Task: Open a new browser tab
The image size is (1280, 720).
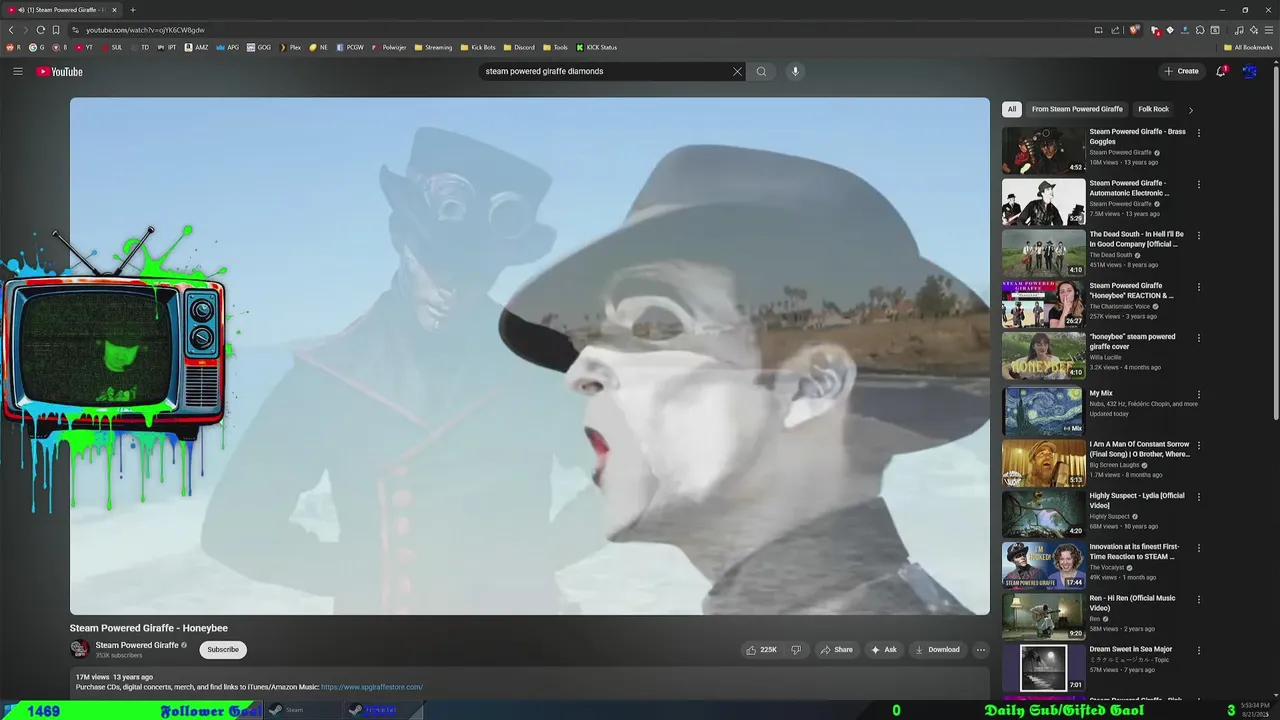Action: click(132, 10)
